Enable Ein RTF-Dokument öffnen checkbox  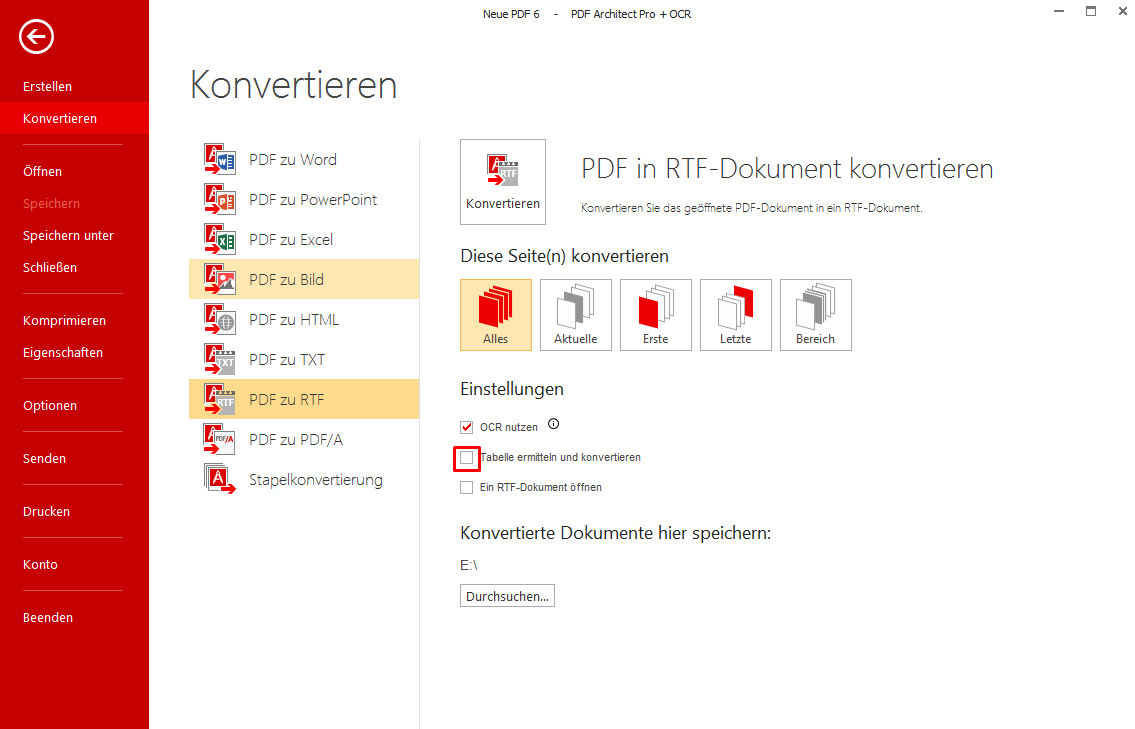pos(467,487)
